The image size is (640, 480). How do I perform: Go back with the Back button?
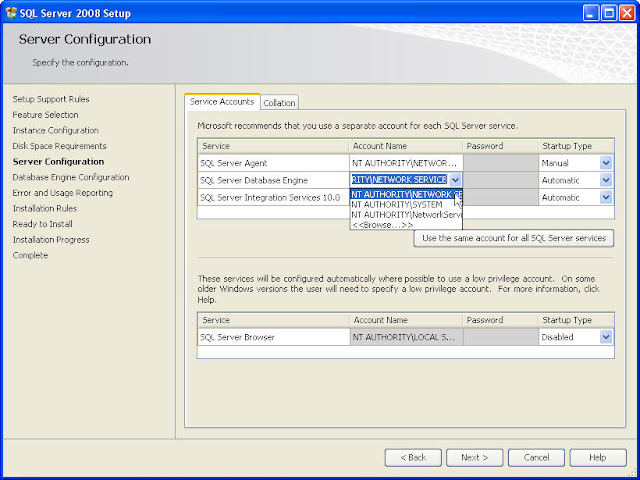(x=413, y=457)
